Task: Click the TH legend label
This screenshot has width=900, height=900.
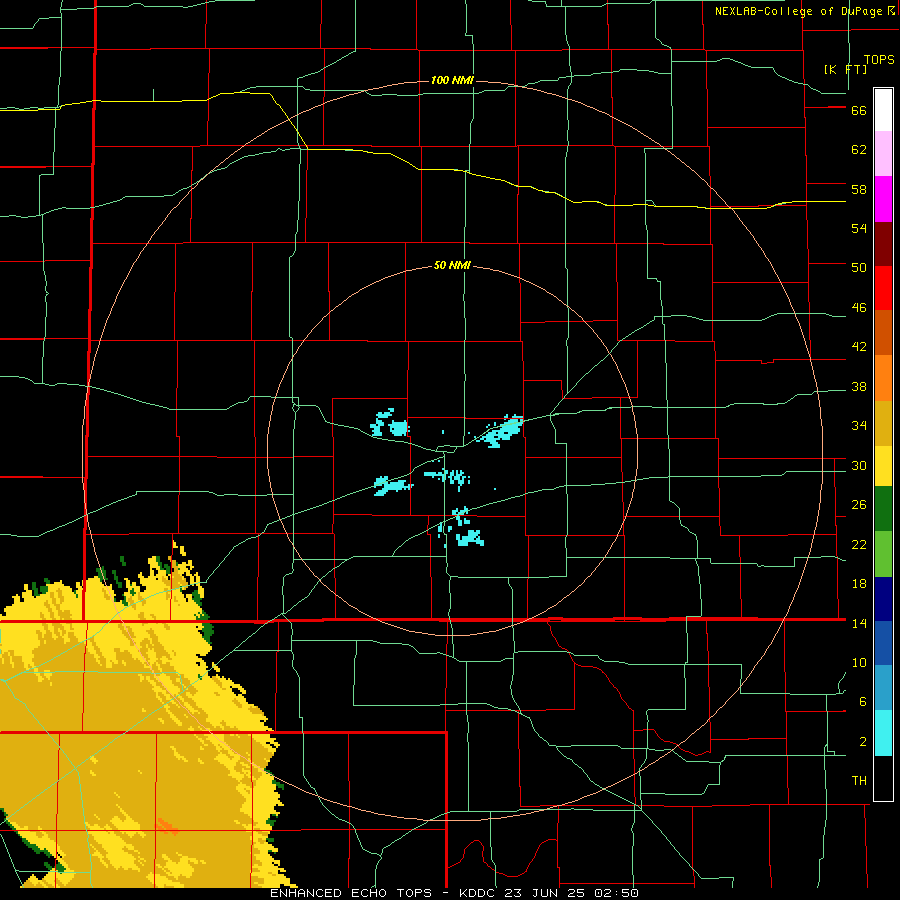Action: [859, 781]
